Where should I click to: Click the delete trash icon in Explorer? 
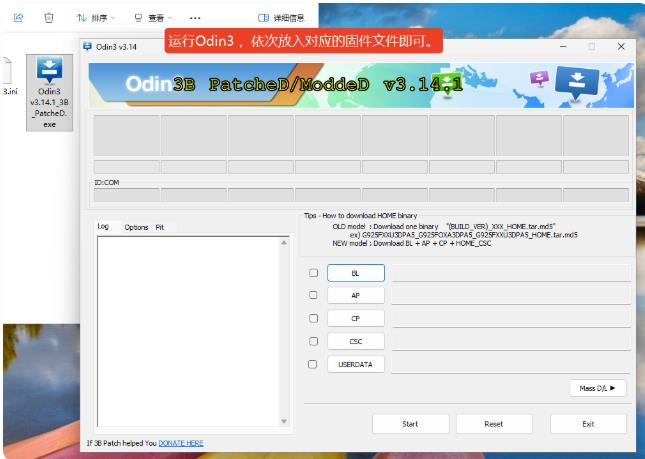point(49,18)
